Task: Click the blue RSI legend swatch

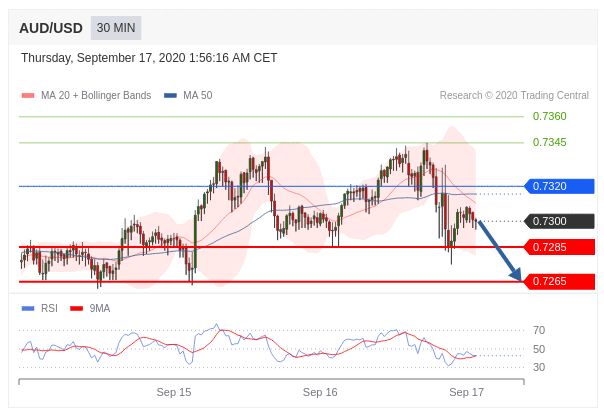Action: point(28,309)
